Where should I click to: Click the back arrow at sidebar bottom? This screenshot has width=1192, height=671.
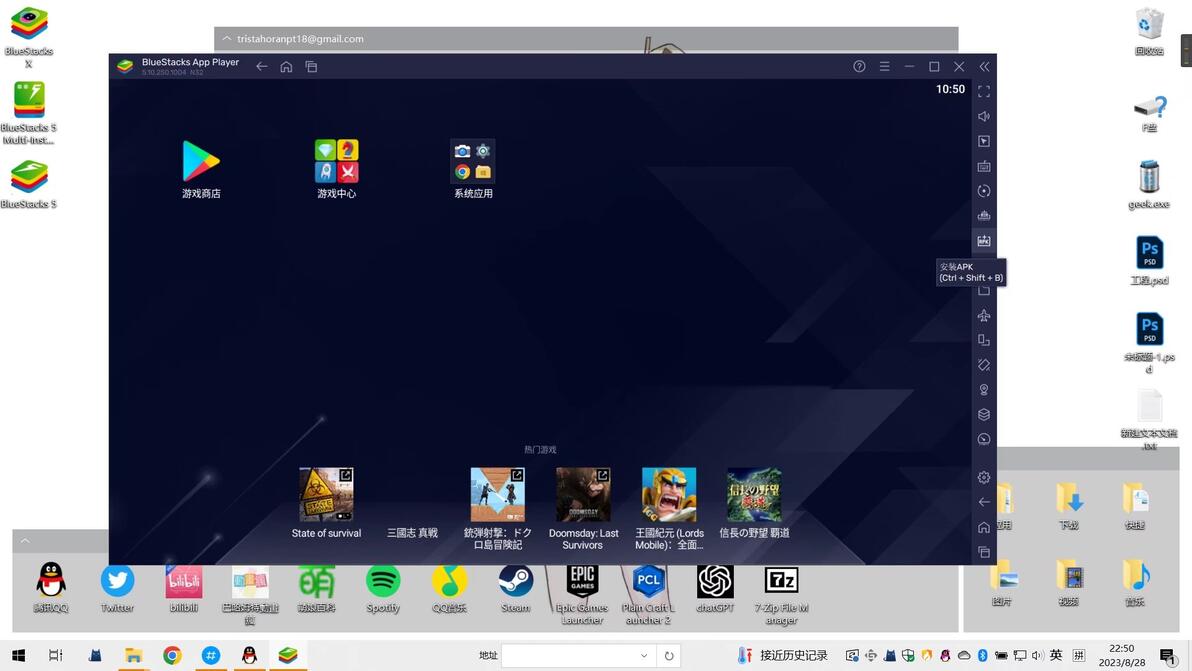tap(984, 502)
